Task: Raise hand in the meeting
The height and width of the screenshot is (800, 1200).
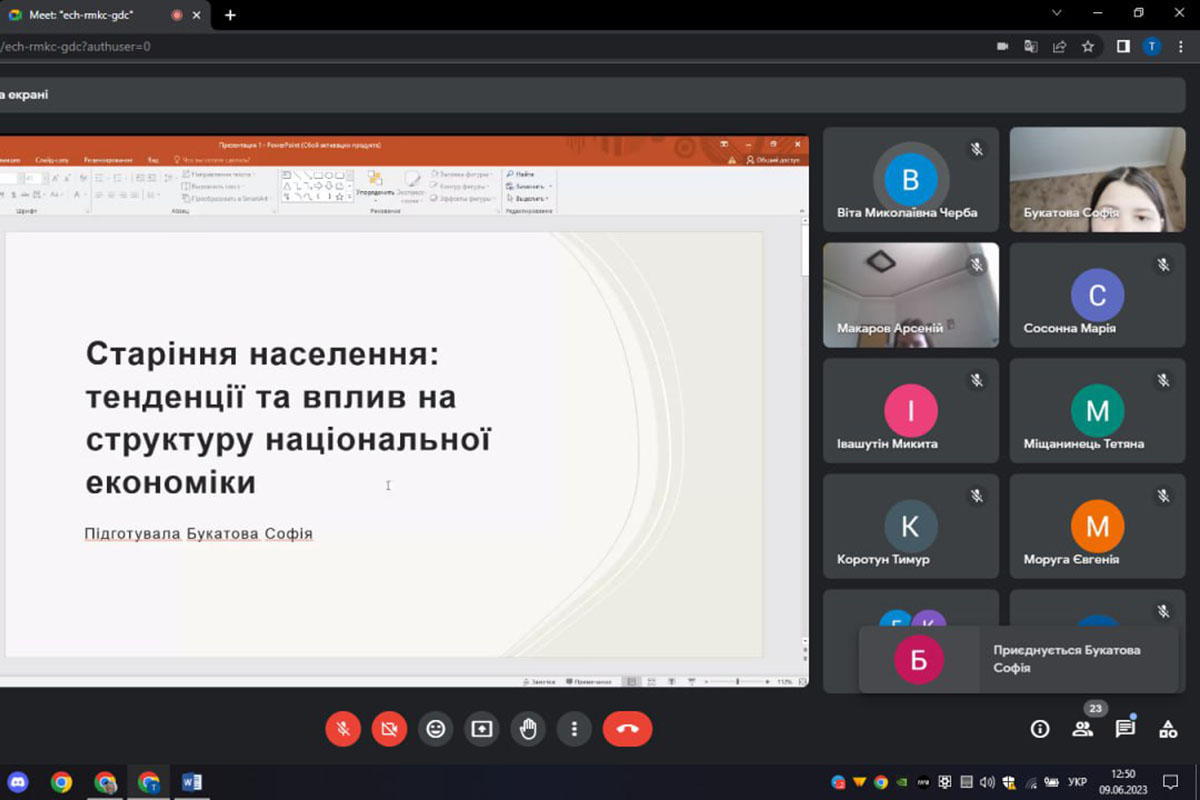Action: (x=528, y=729)
